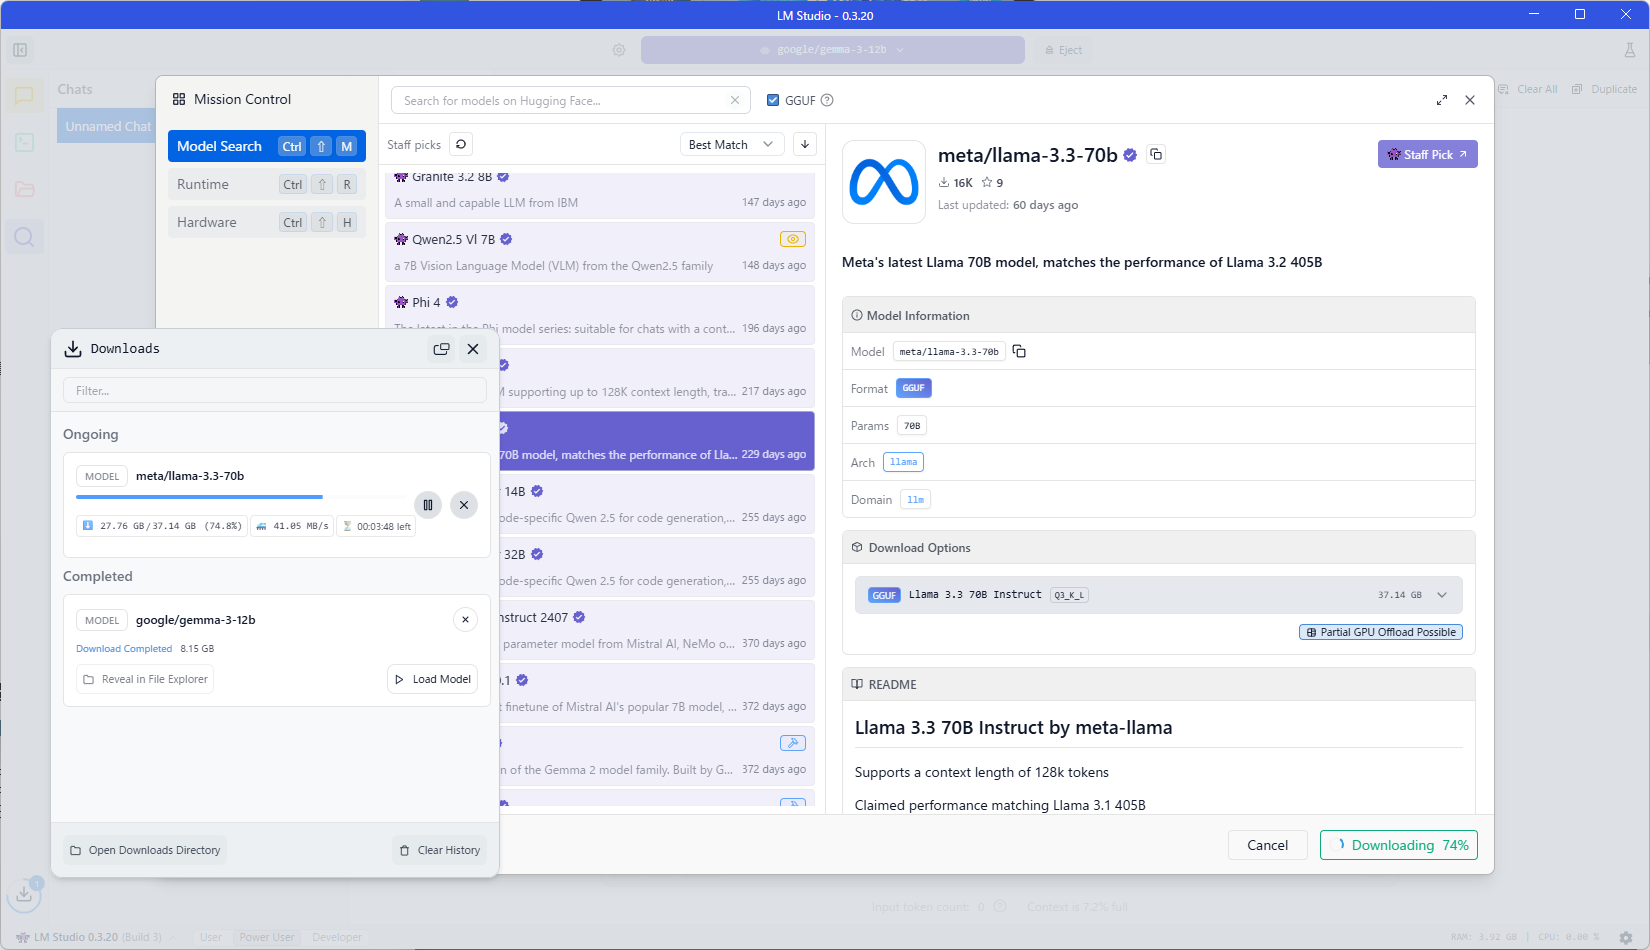Pause the meta/llama-3.3-70b download
1650x950 pixels.
pyautogui.click(x=427, y=505)
